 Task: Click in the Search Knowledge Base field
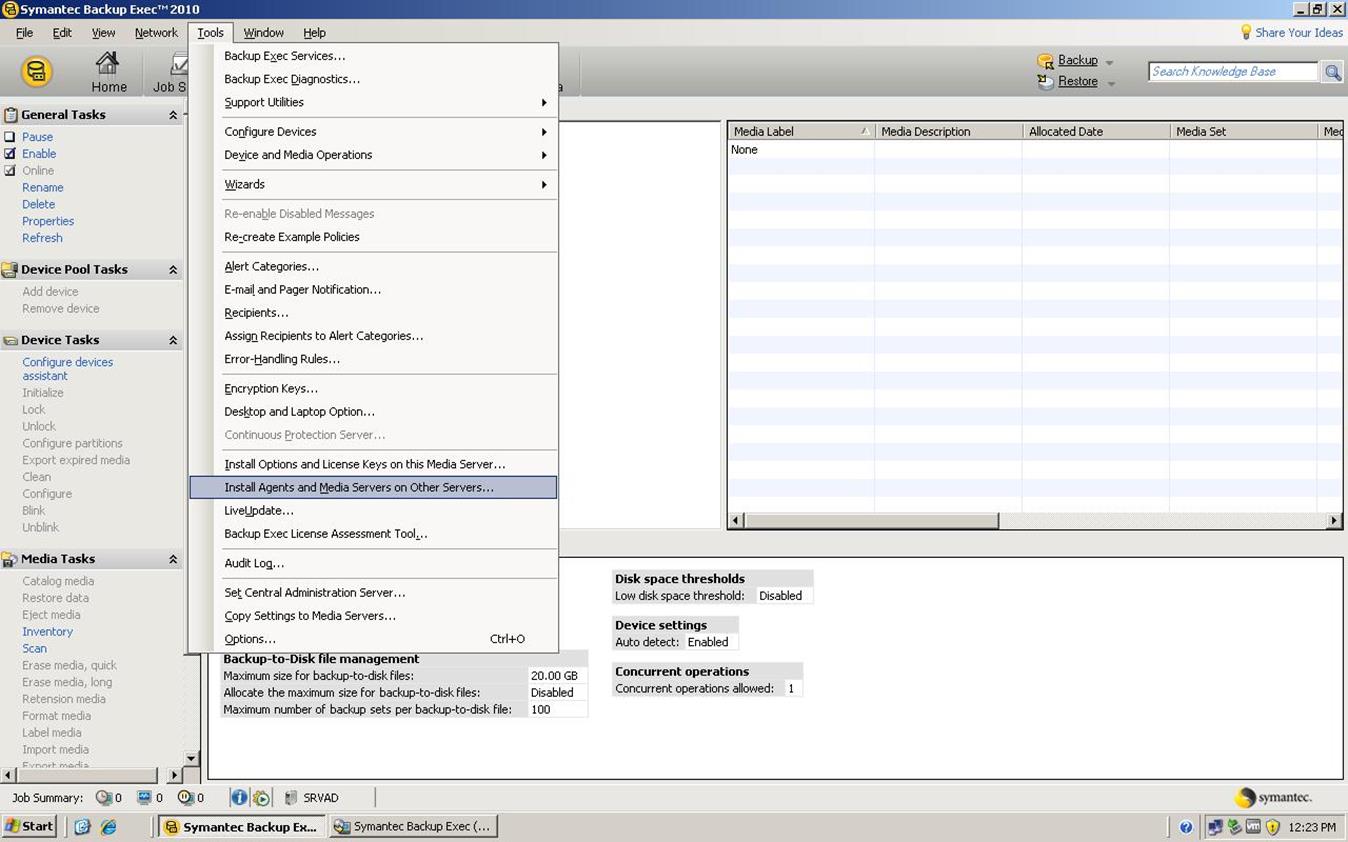(x=1233, y=72)
